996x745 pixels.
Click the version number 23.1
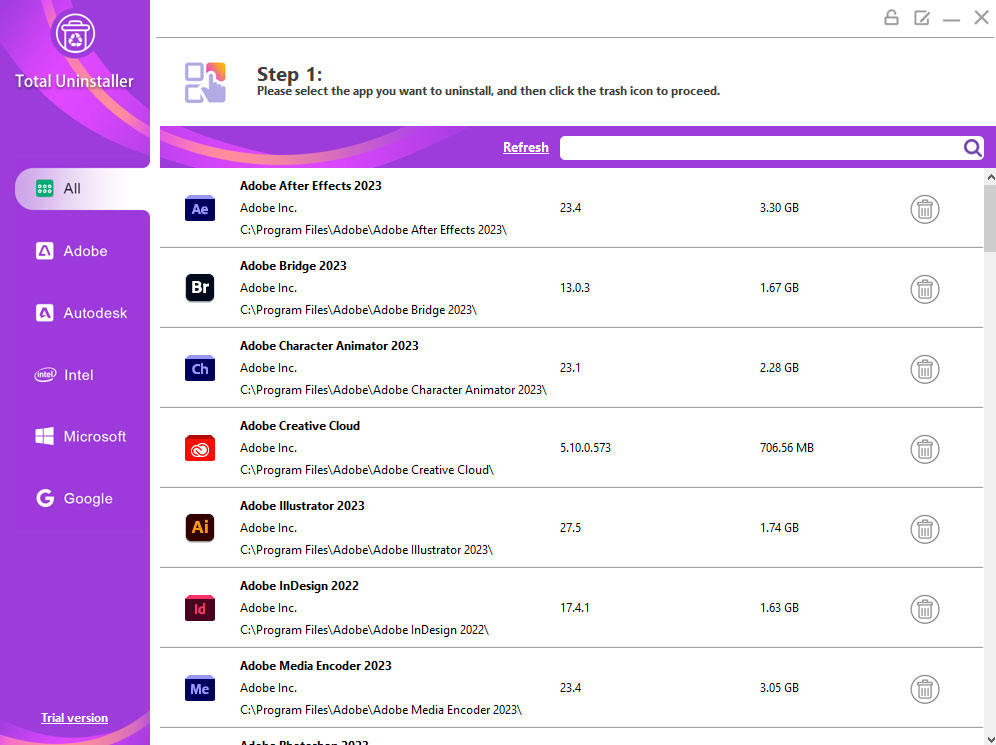coord(570,368)
